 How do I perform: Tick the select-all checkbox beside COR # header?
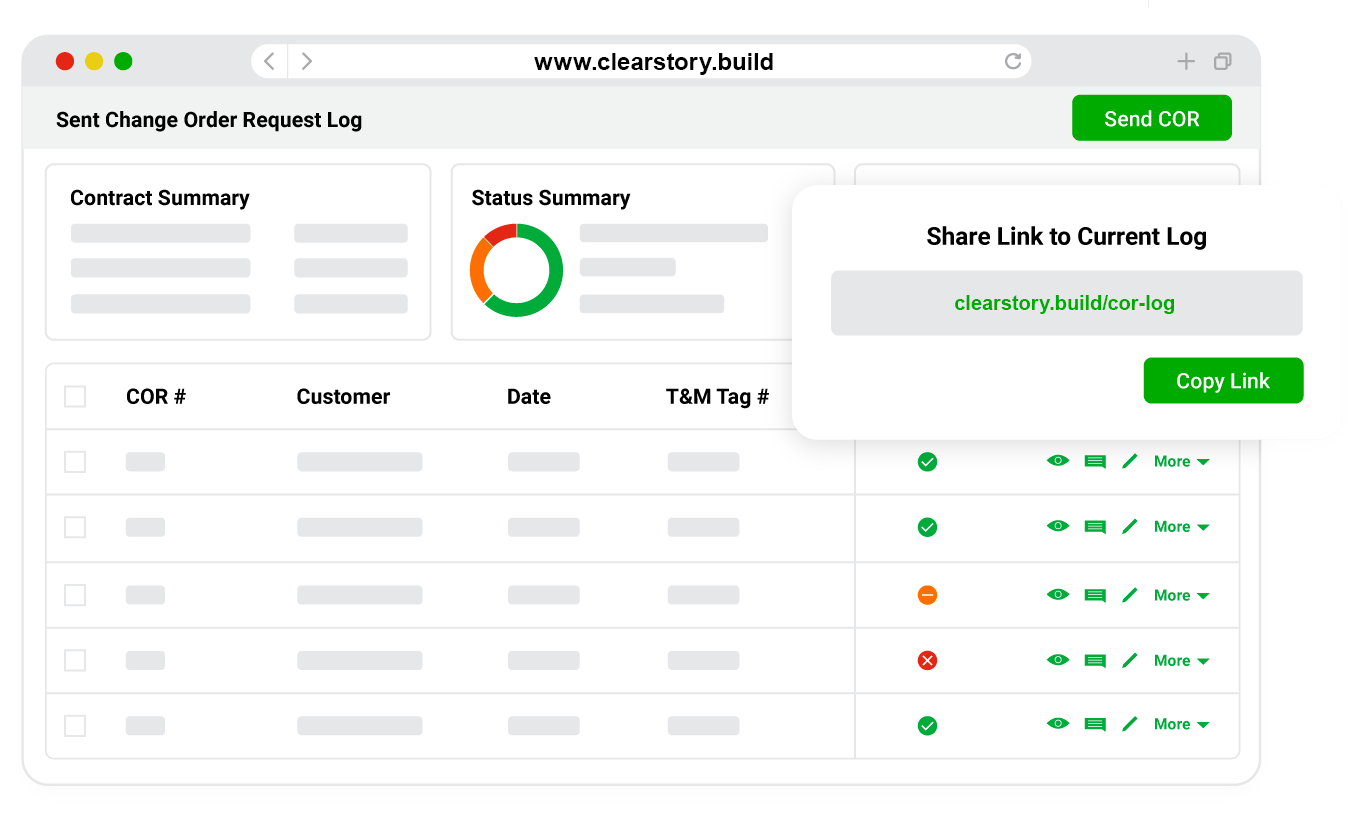75,397
